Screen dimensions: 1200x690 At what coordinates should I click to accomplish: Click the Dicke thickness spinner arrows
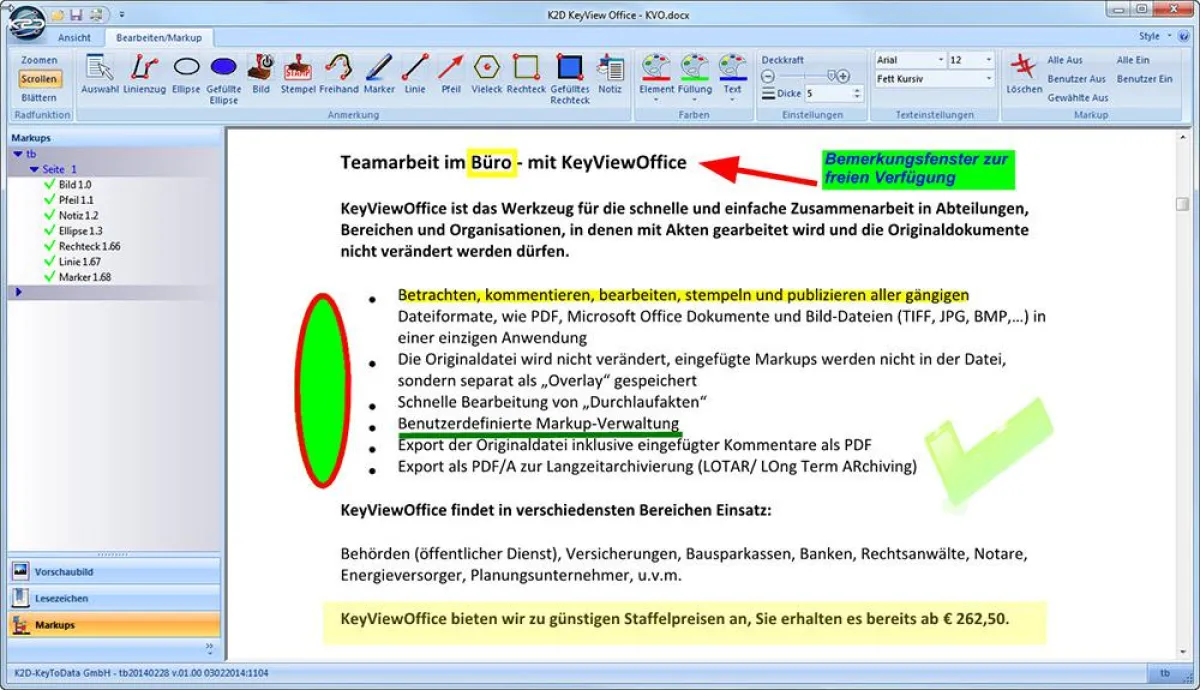[857, 93]
